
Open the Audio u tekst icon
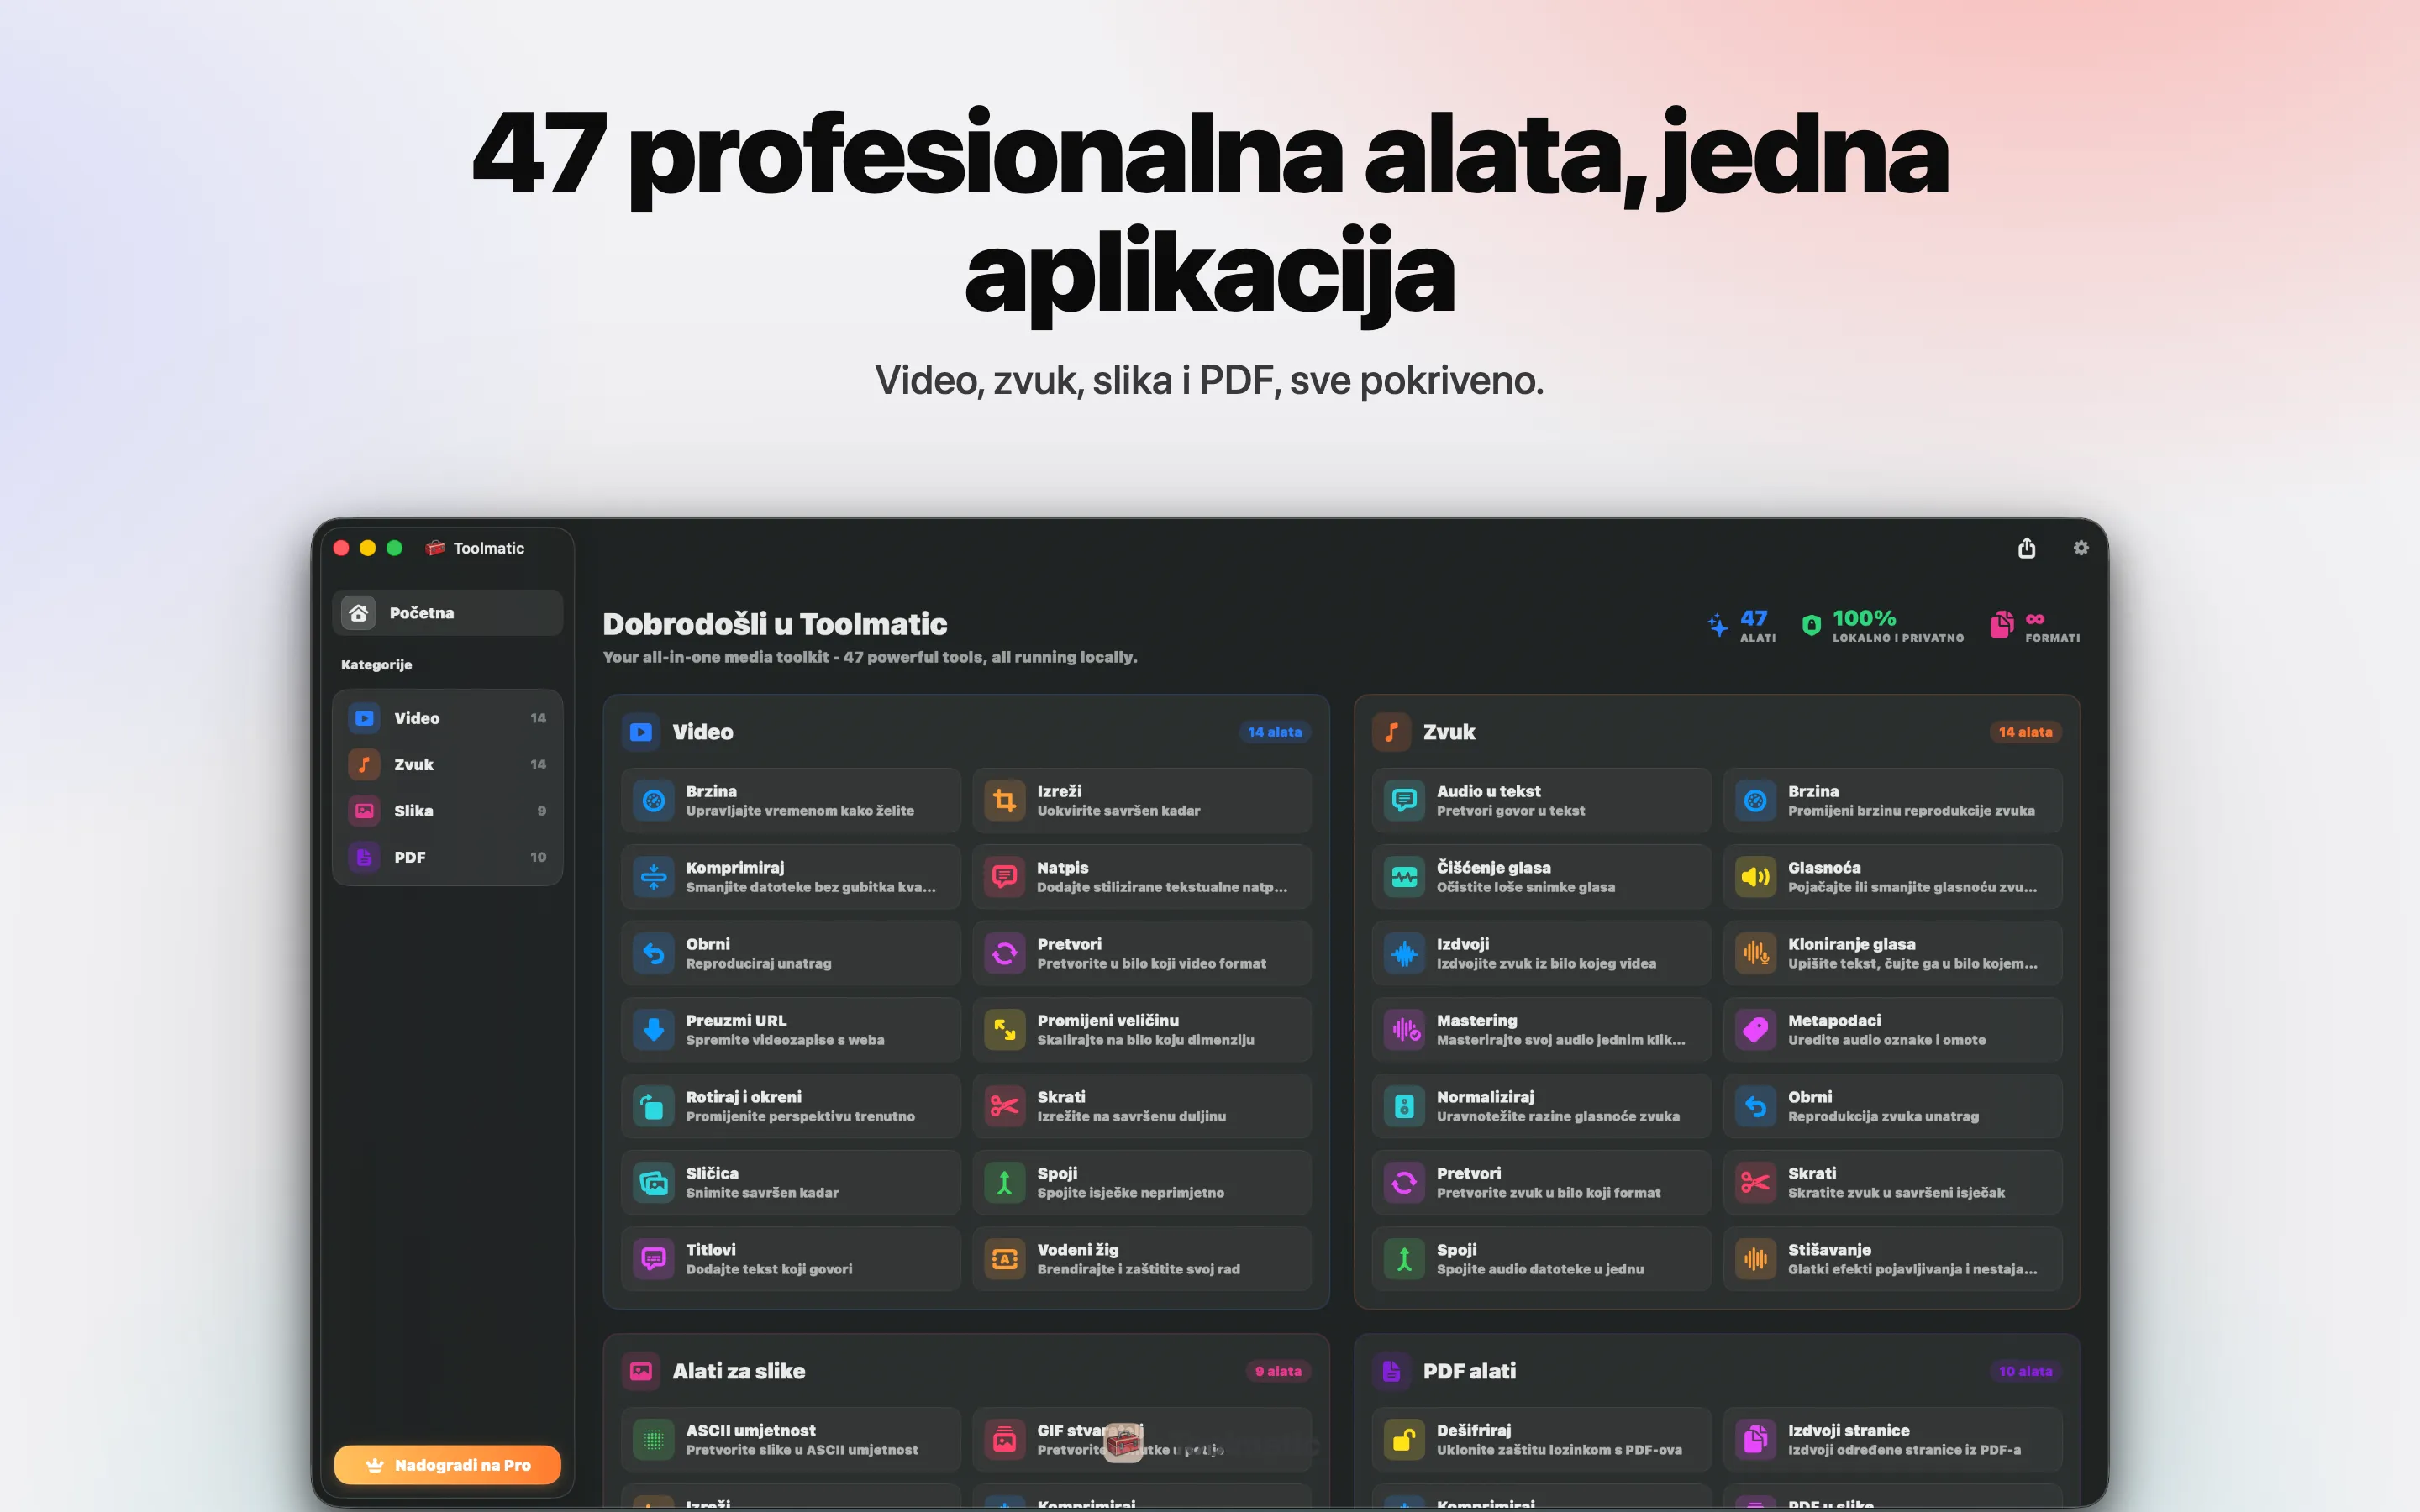1405,801
